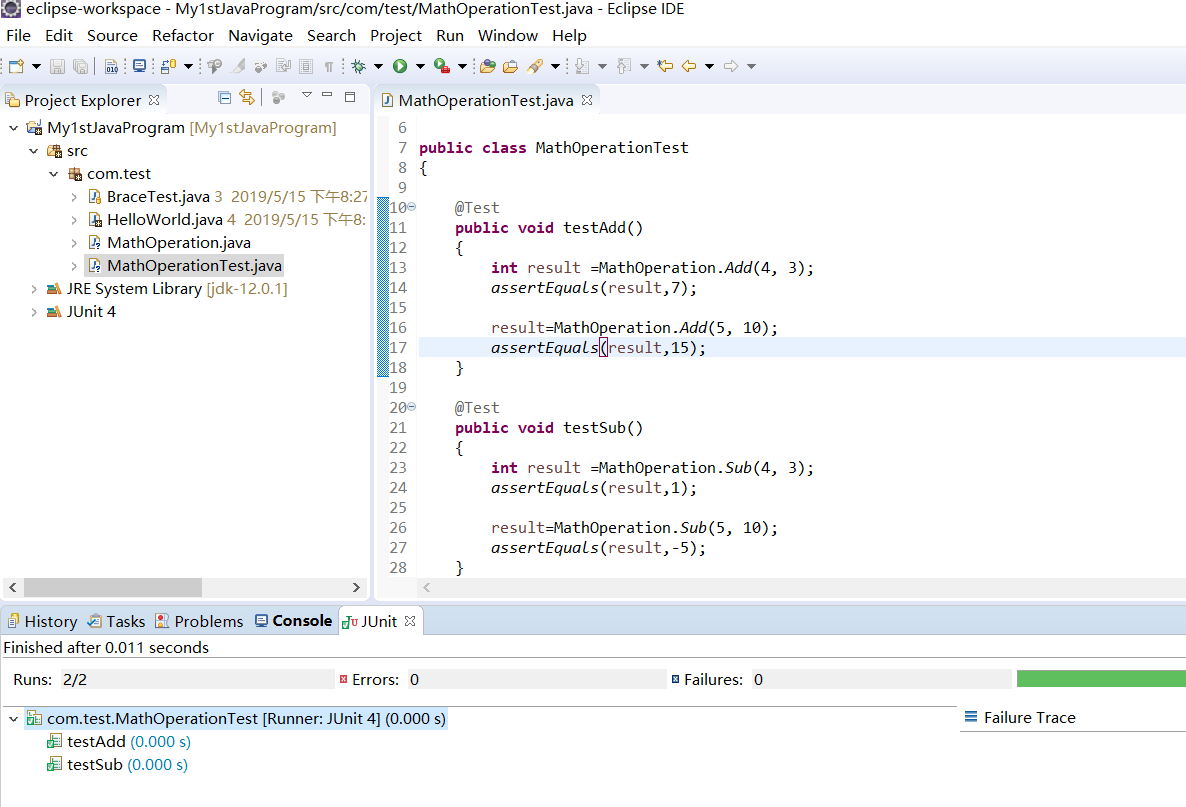Click the Coverage run icon
1186x807 pixels.
[442, 67]
